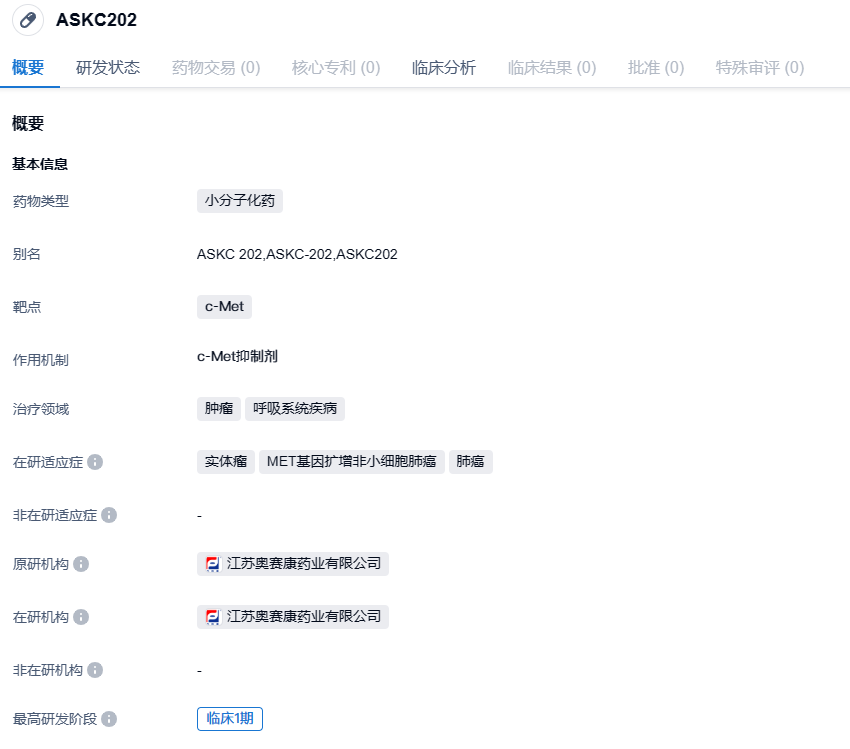Click company logo in 在研机构 row
This screenshot has height=749, width=850.
tap(212, 617)
